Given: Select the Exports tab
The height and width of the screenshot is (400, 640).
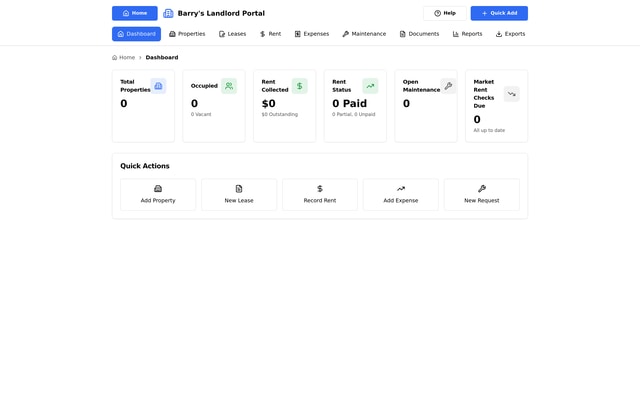Looking at the screenshot, I should coord(510,34).
